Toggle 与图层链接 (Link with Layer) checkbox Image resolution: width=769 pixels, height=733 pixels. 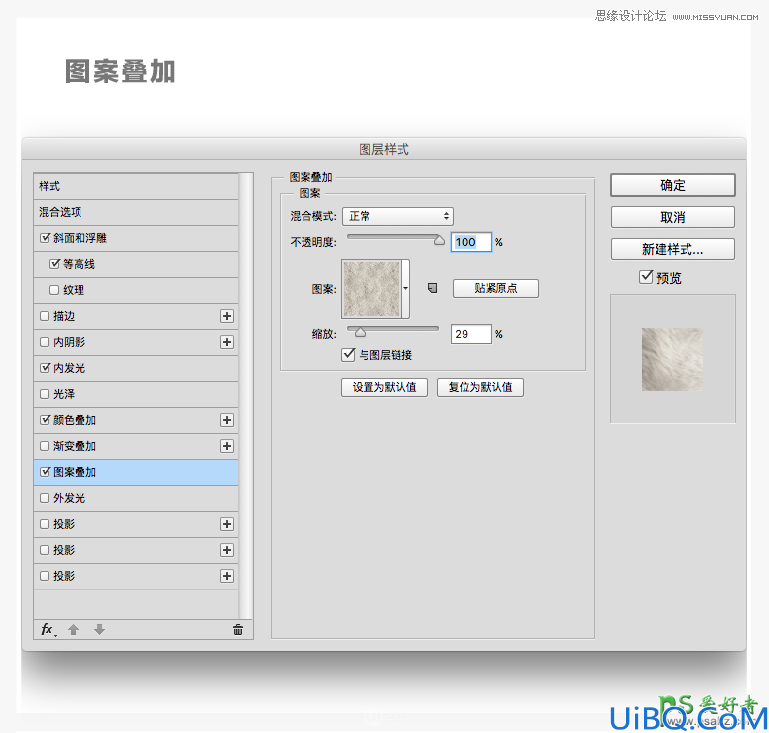[x=348, y=354]
